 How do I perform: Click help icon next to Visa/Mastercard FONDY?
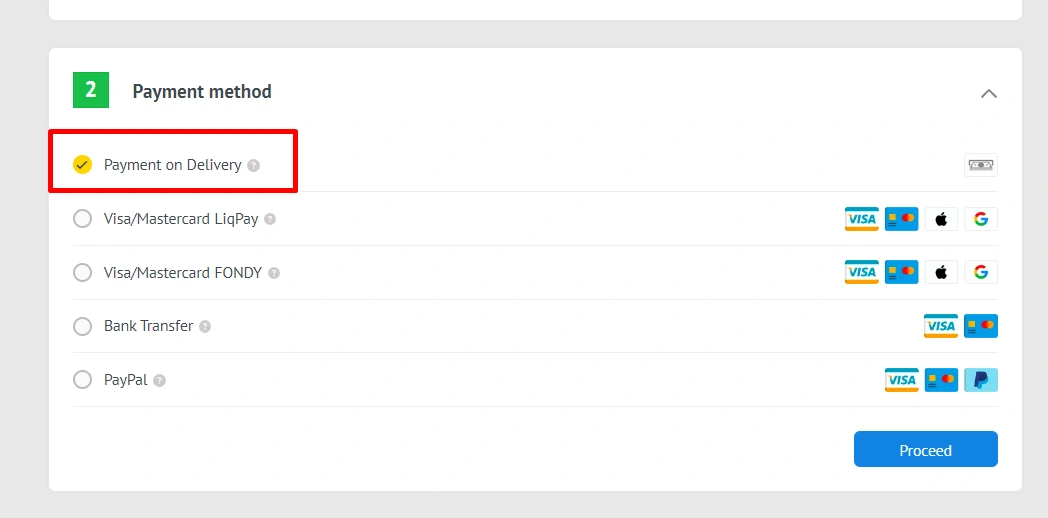tap(274, 273)
